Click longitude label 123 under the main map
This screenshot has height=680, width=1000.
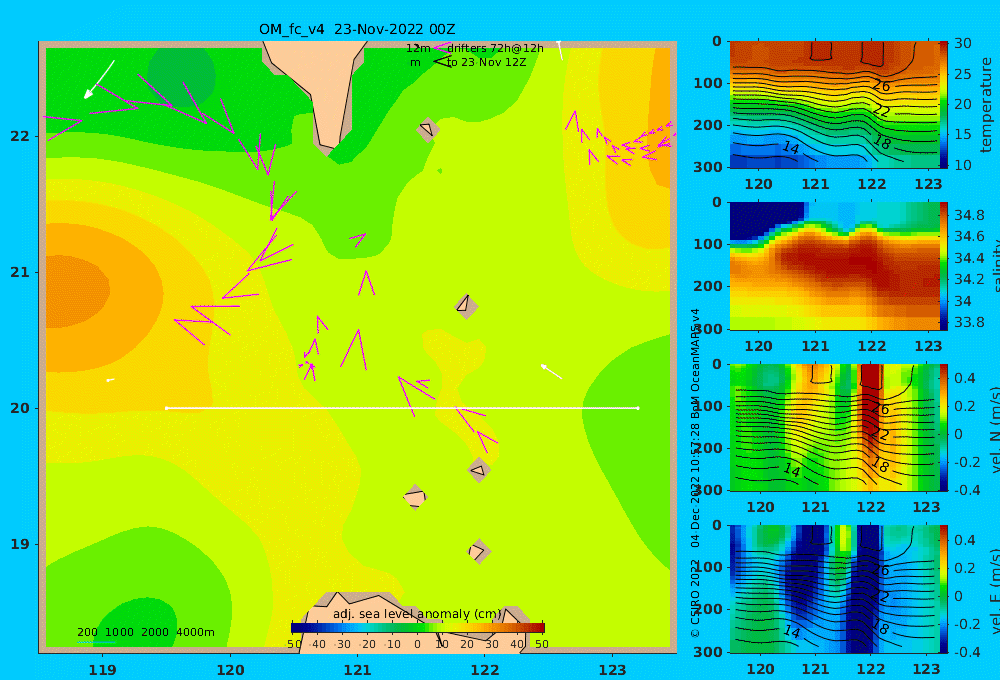(x=612, y=670)
